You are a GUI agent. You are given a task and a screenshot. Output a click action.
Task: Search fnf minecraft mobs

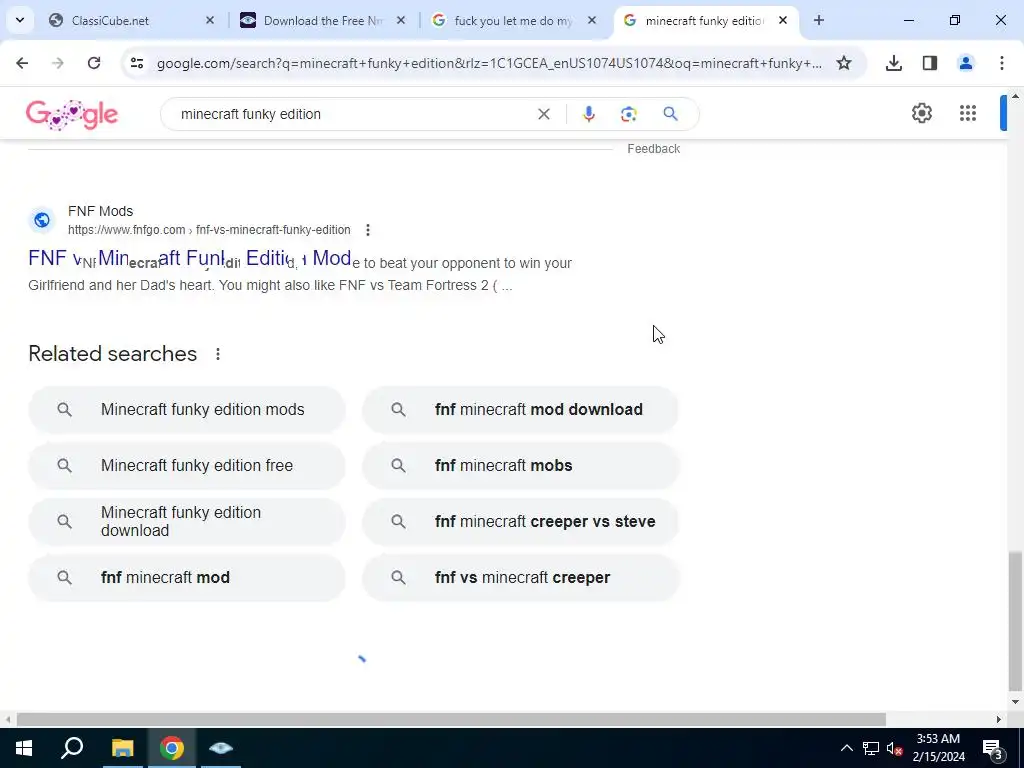520,466
